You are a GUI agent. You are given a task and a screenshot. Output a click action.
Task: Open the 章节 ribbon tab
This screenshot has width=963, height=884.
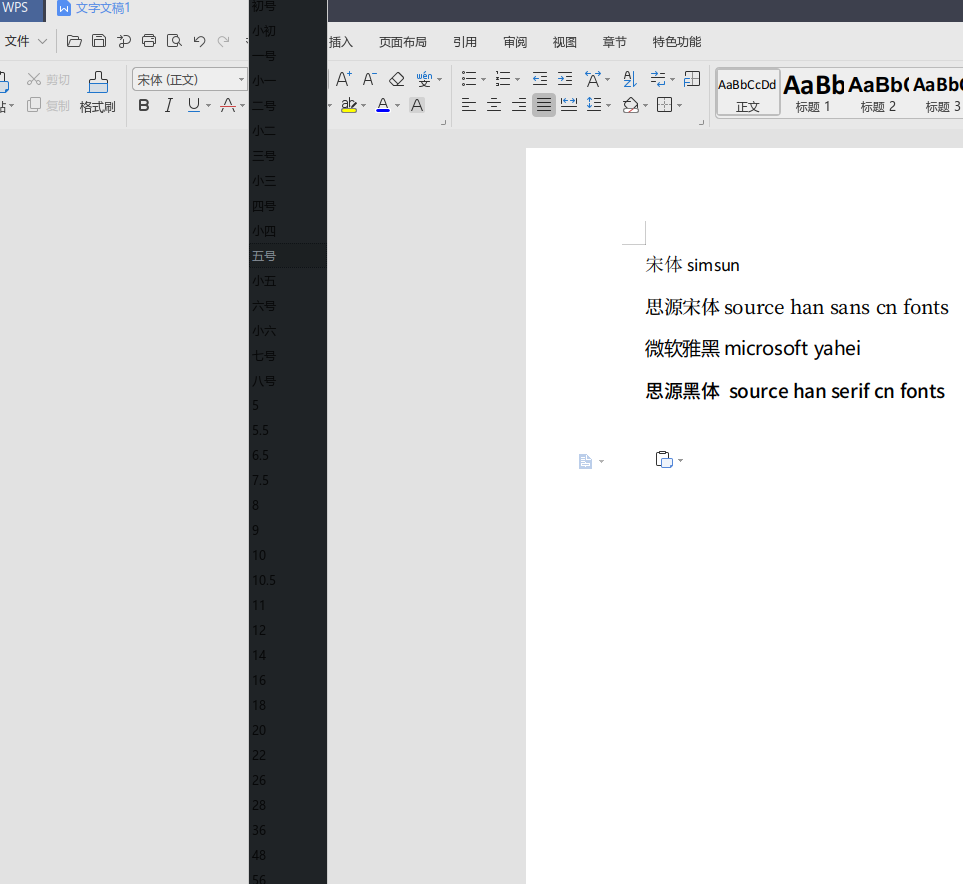(x=614, y=42)
